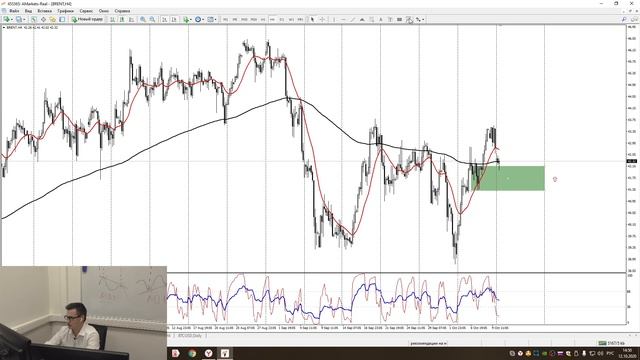The height and width of the screenshot is (360, 640).
Task: Select the Horizontal Line drawing tool
Action: [343, 19]
